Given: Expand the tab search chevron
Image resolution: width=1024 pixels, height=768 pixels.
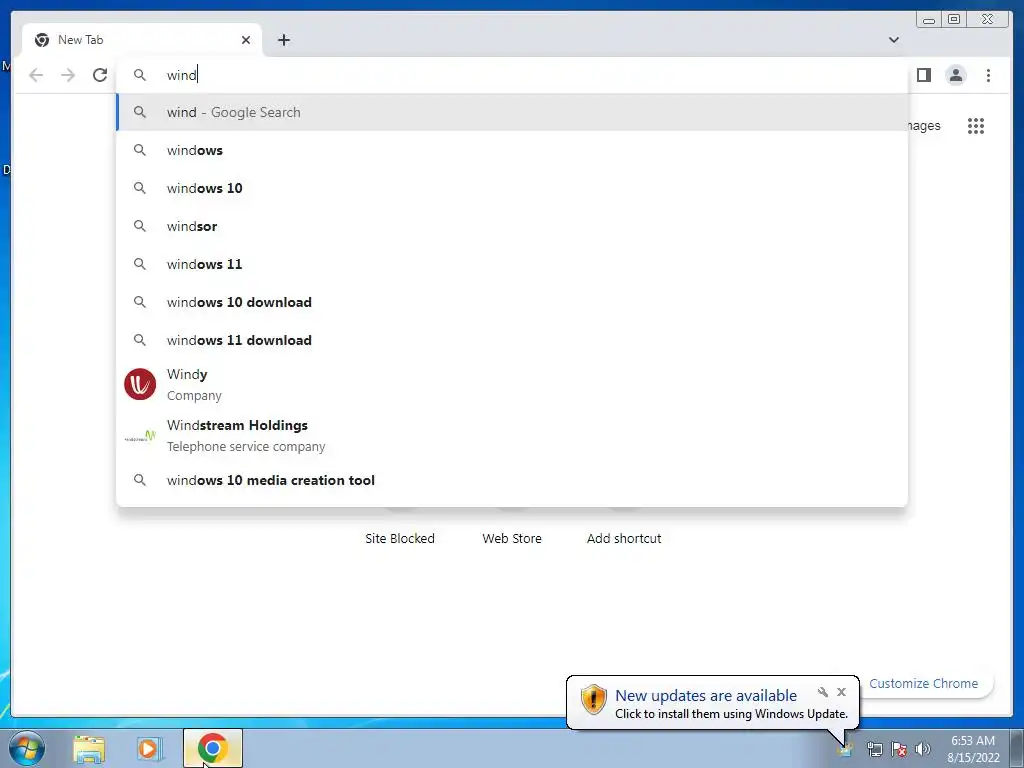Looking at the screenshot, I should (894, 40).
